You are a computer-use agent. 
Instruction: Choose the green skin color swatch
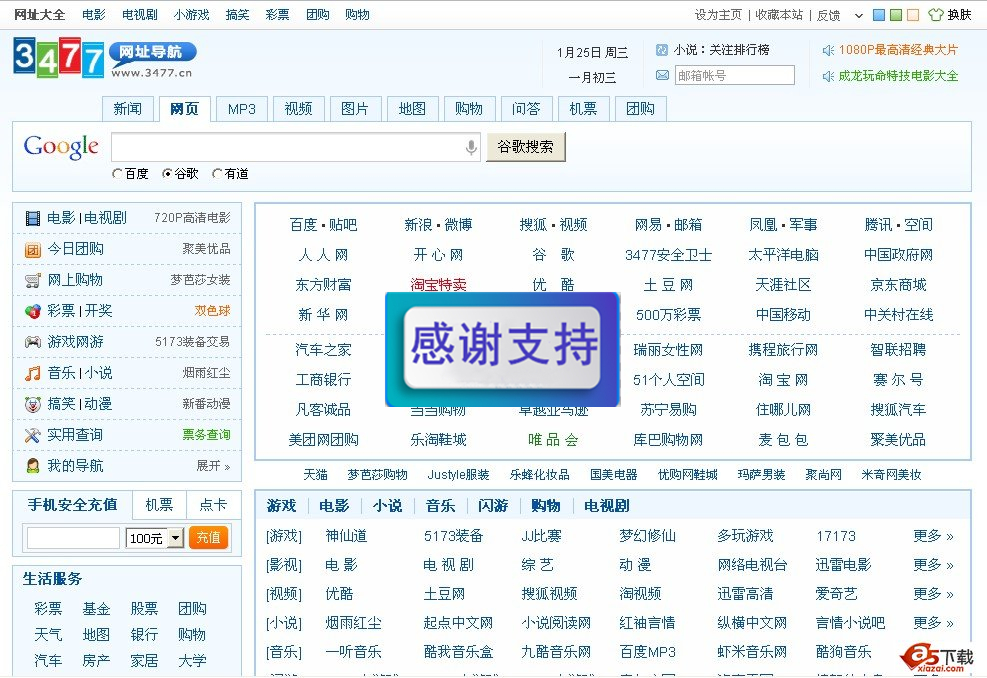point(896,15)
